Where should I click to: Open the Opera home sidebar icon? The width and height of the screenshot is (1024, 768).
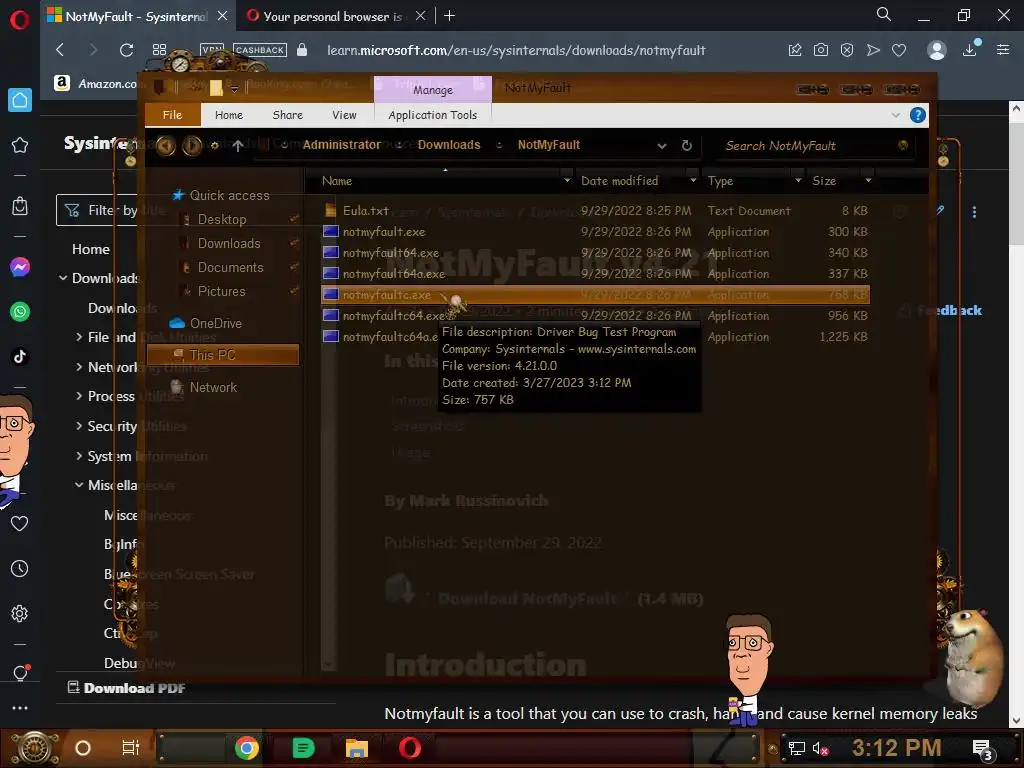pyautogui.click(x=20, y=100)
